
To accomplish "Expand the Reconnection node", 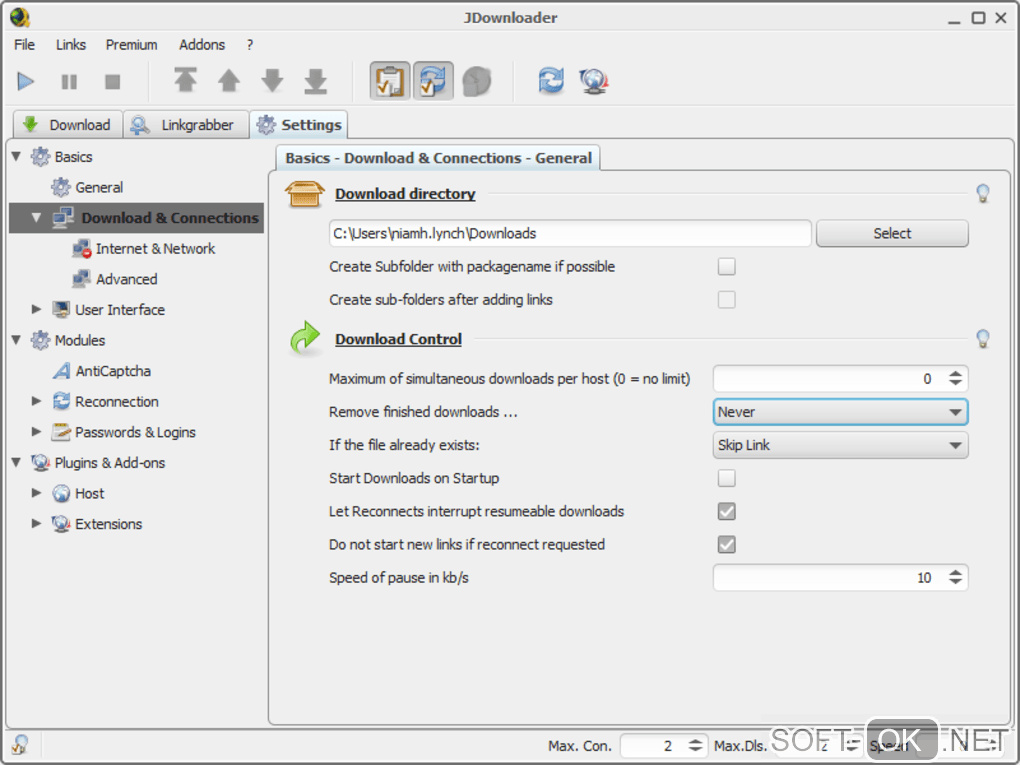I will 36,401.
